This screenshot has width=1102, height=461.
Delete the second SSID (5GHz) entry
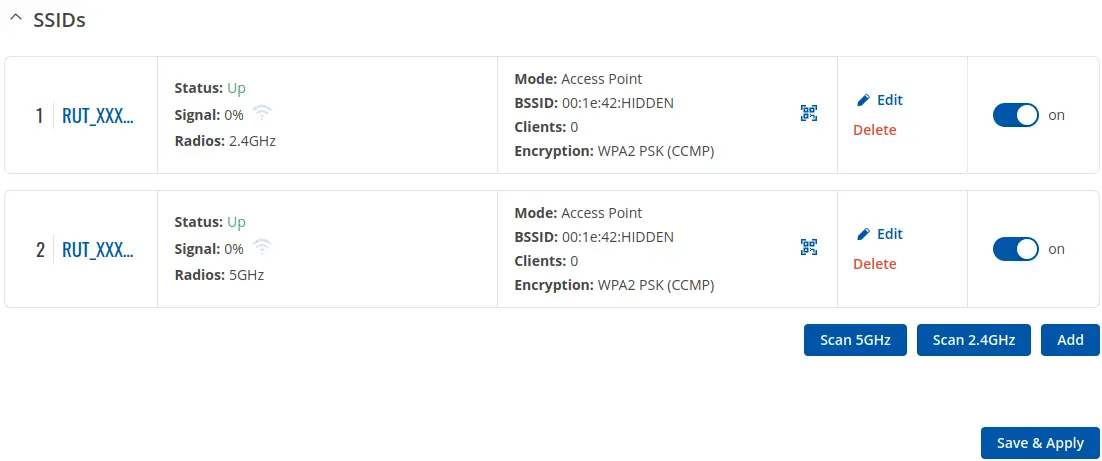pyautogui.click(x=874, y=264)
